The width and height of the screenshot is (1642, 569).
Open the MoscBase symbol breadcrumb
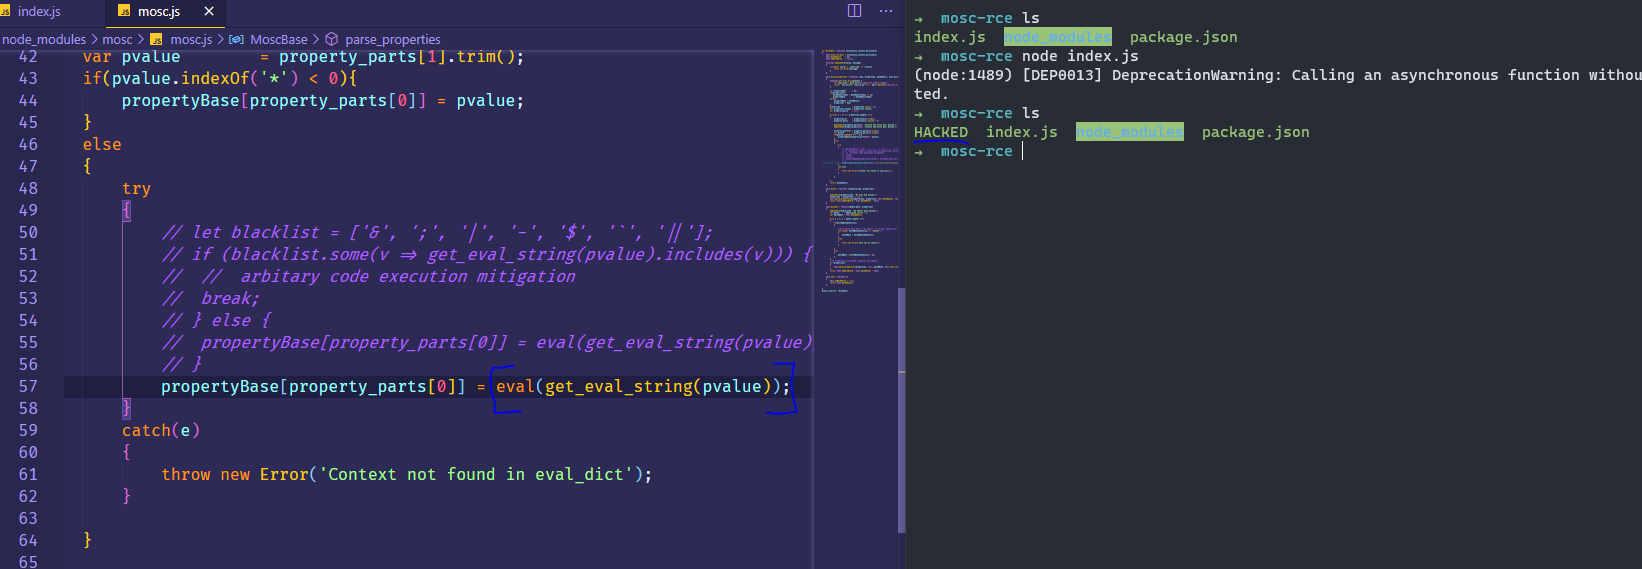tap(279, 39)
